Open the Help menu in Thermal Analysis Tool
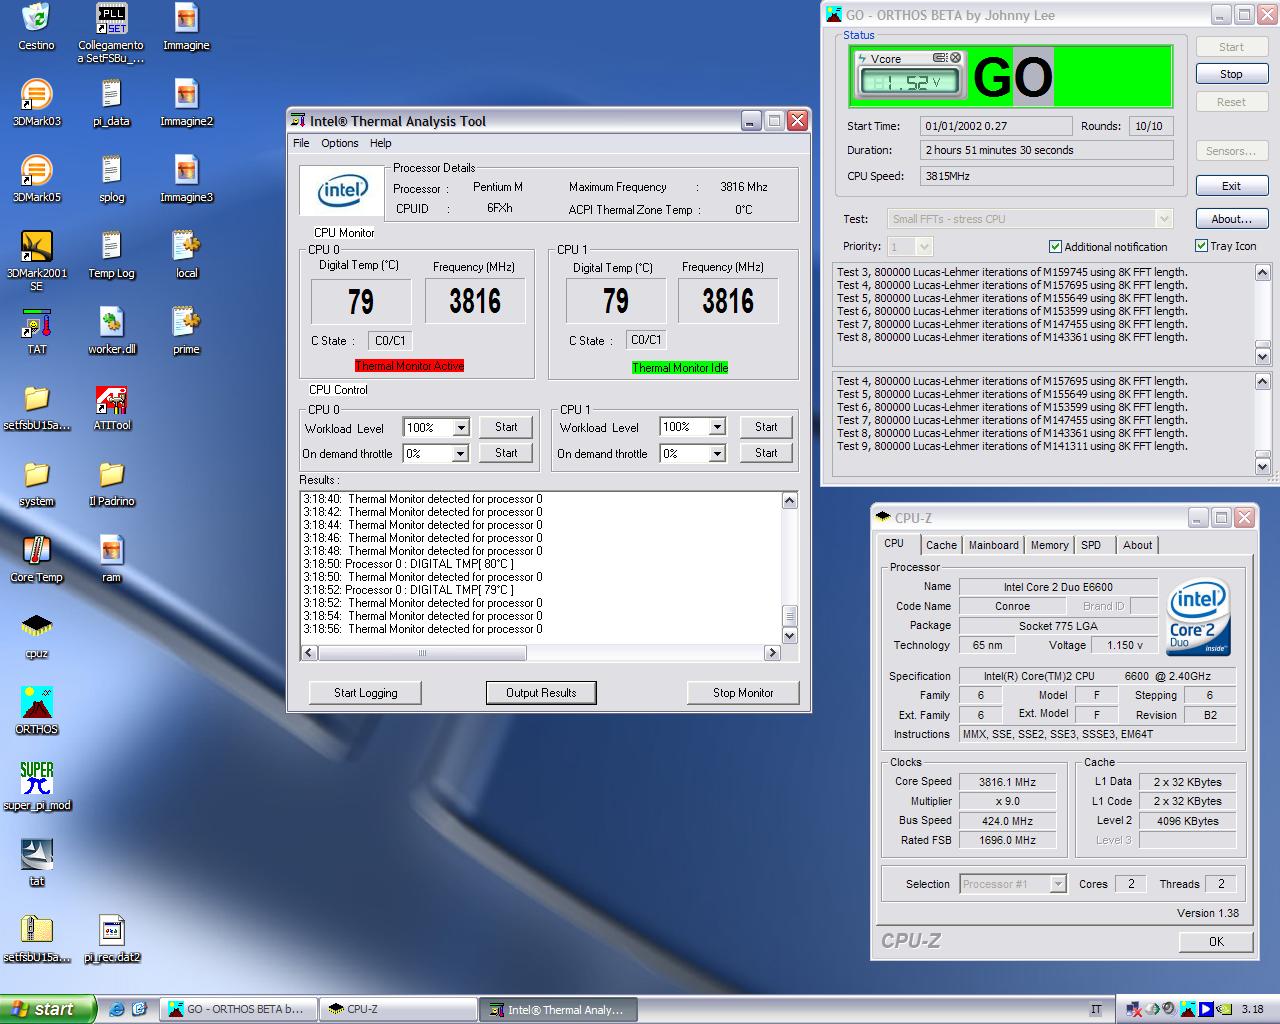The width and height of the screenshot is (1280, 1024). click(380, 143)
